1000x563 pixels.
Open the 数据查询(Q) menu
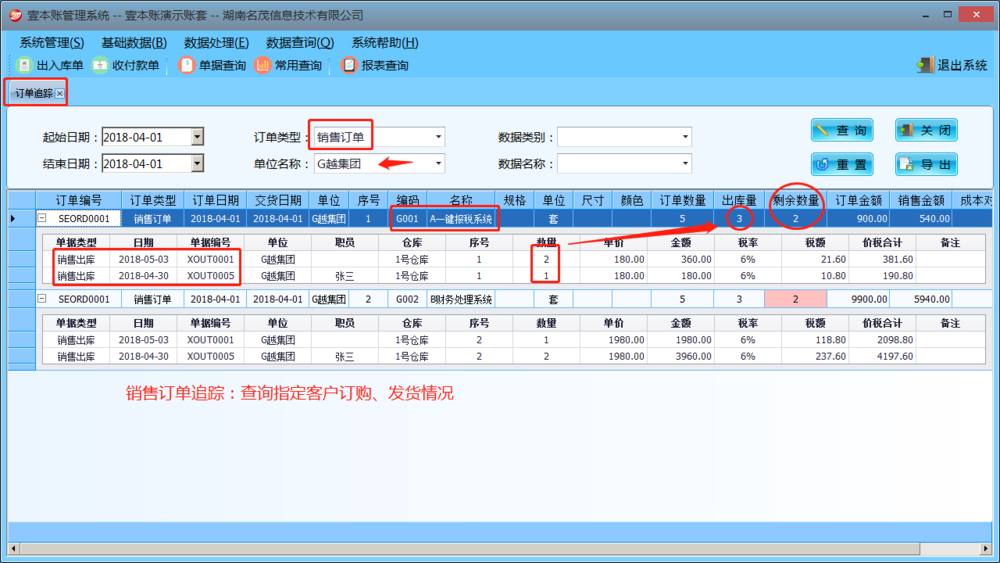click(300, 43)
